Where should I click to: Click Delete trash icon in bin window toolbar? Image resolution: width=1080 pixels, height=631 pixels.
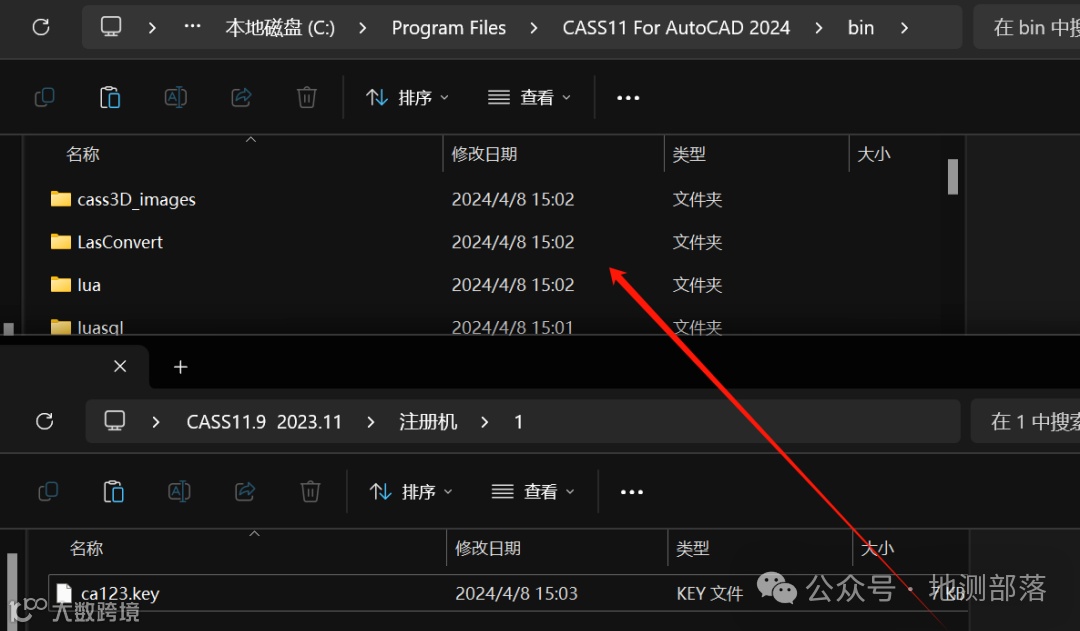coord(307,97)
